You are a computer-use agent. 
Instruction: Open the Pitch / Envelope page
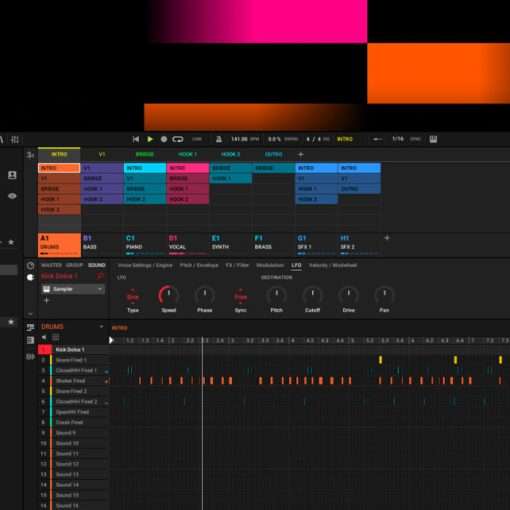click(x=199, y=265)
